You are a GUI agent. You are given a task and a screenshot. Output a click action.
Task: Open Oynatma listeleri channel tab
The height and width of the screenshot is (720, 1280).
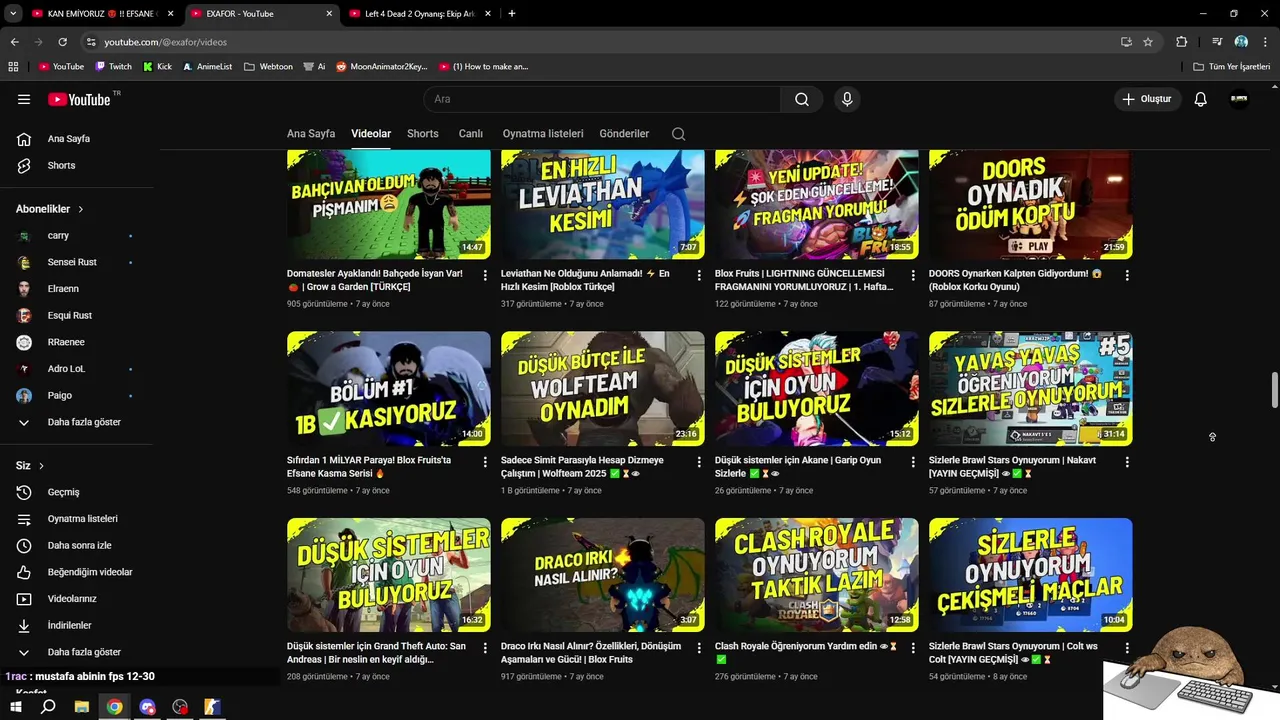point(543,134)
